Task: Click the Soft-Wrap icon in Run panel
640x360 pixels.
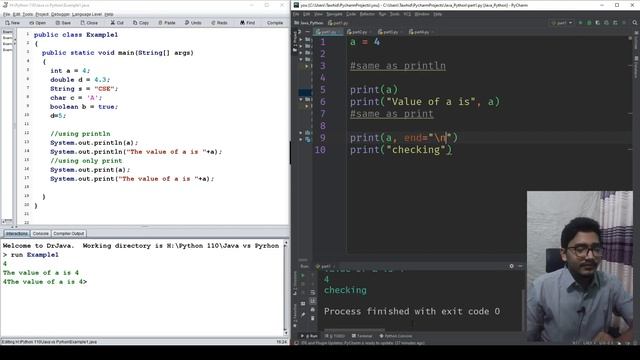Action: [x=313, y=292]
